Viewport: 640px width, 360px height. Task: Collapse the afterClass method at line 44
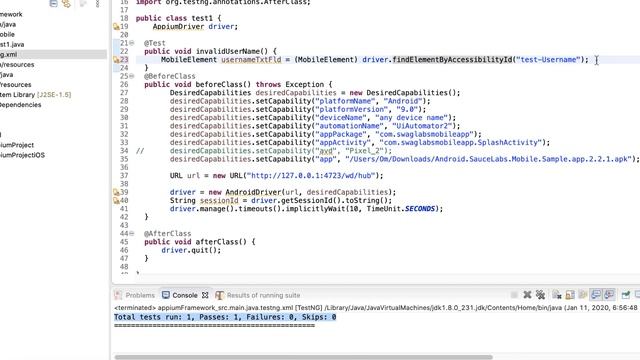click(132, 233)
